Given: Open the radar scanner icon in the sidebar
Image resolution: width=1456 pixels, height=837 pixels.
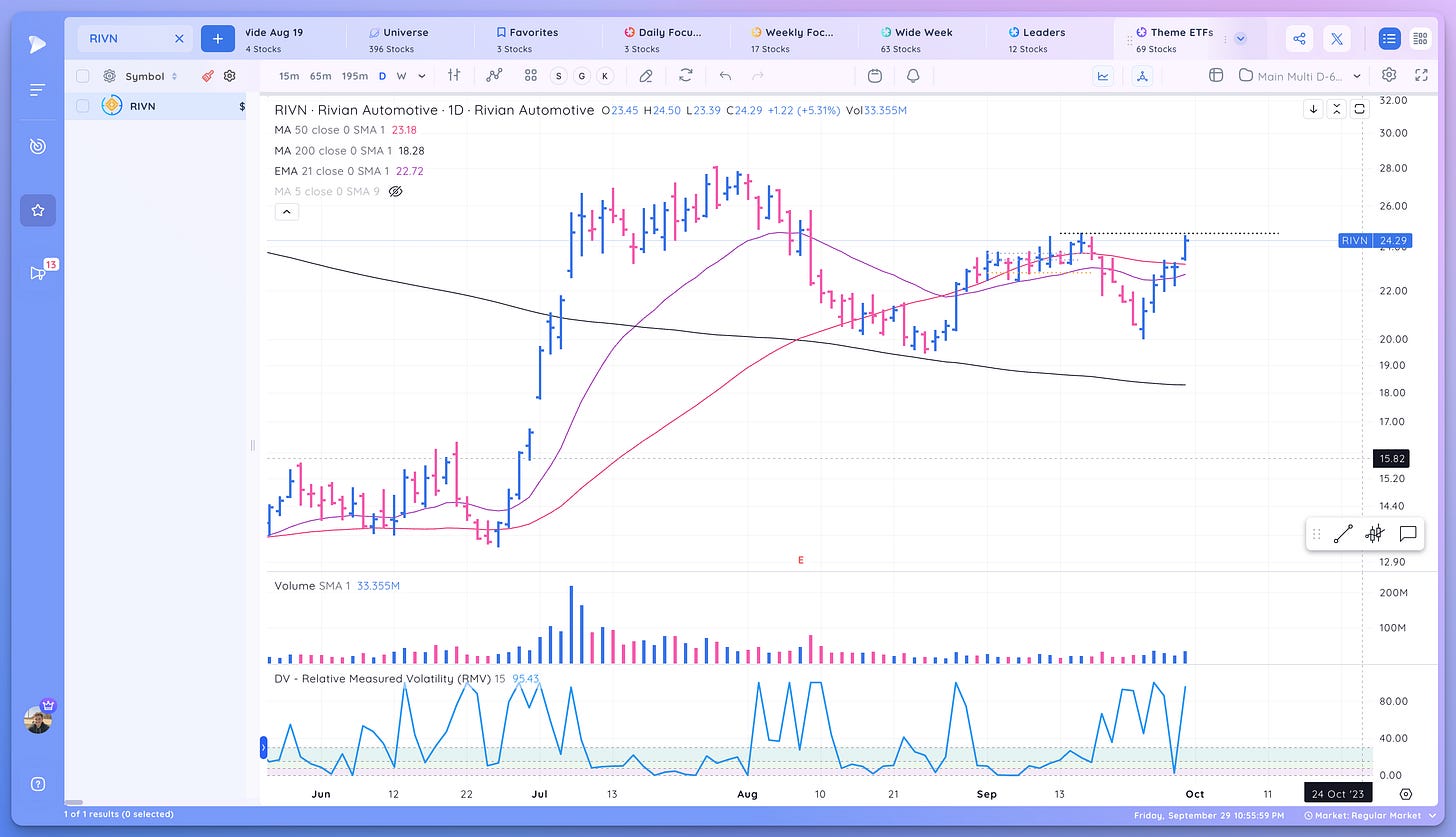Looking at the screenshot, I should 37,147.
